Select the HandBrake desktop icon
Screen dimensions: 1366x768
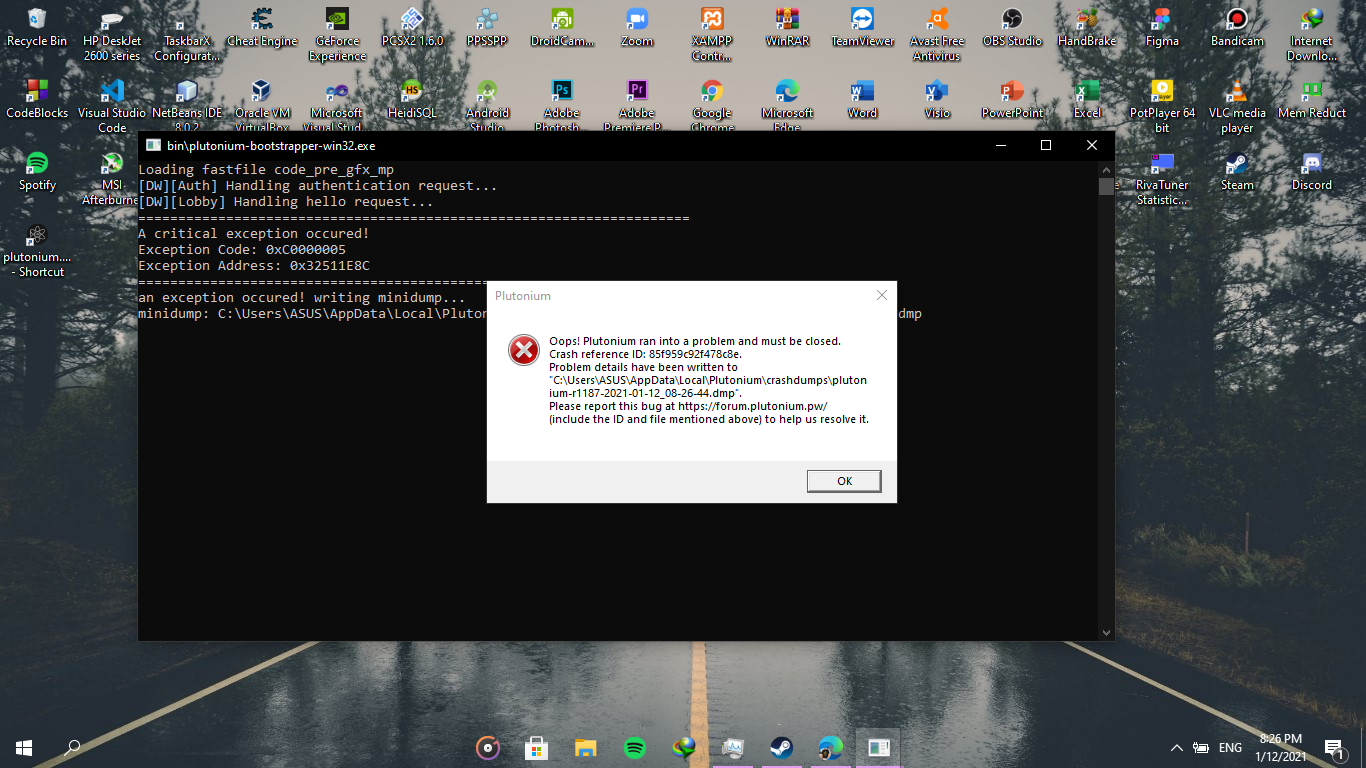coord(1087,28)
